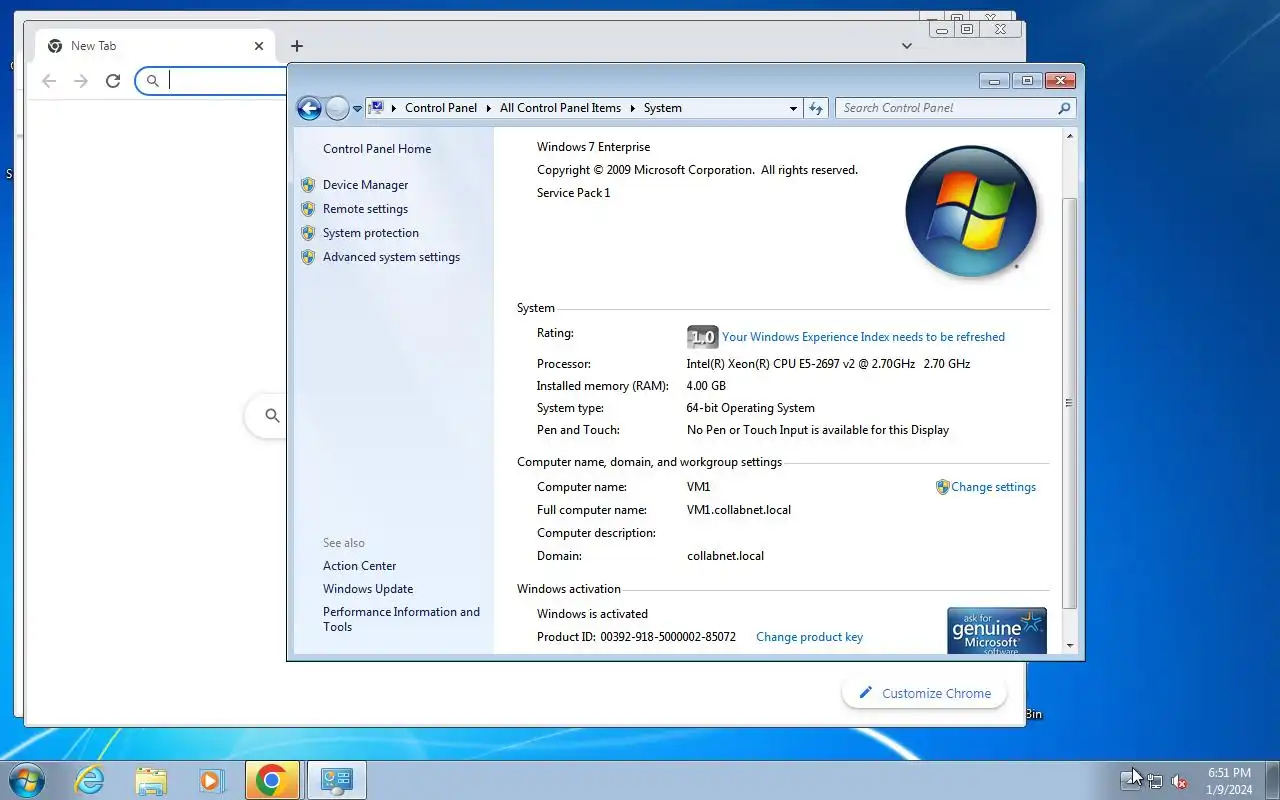The height and width of the screenshot is (800, 1280).
Task: Click shield icon beside Advanced system settings
Action: 308,257
